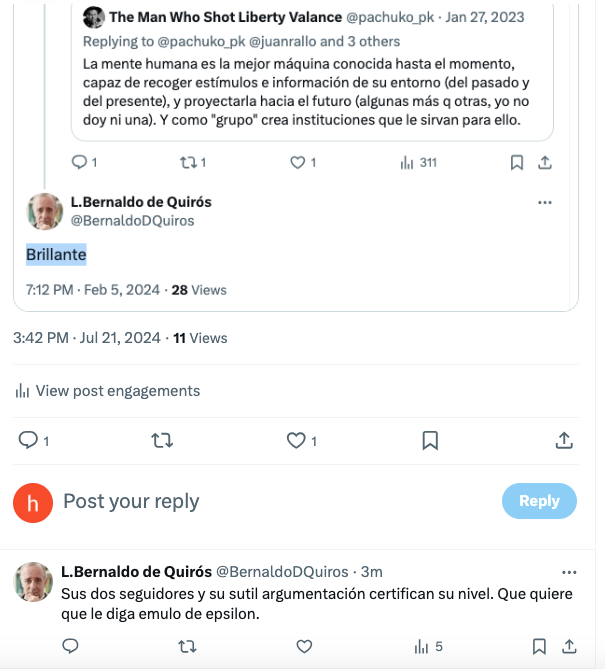605x669 pixels.
Task: Reply to the main post via its comment icon
Action: coord(28,440)
